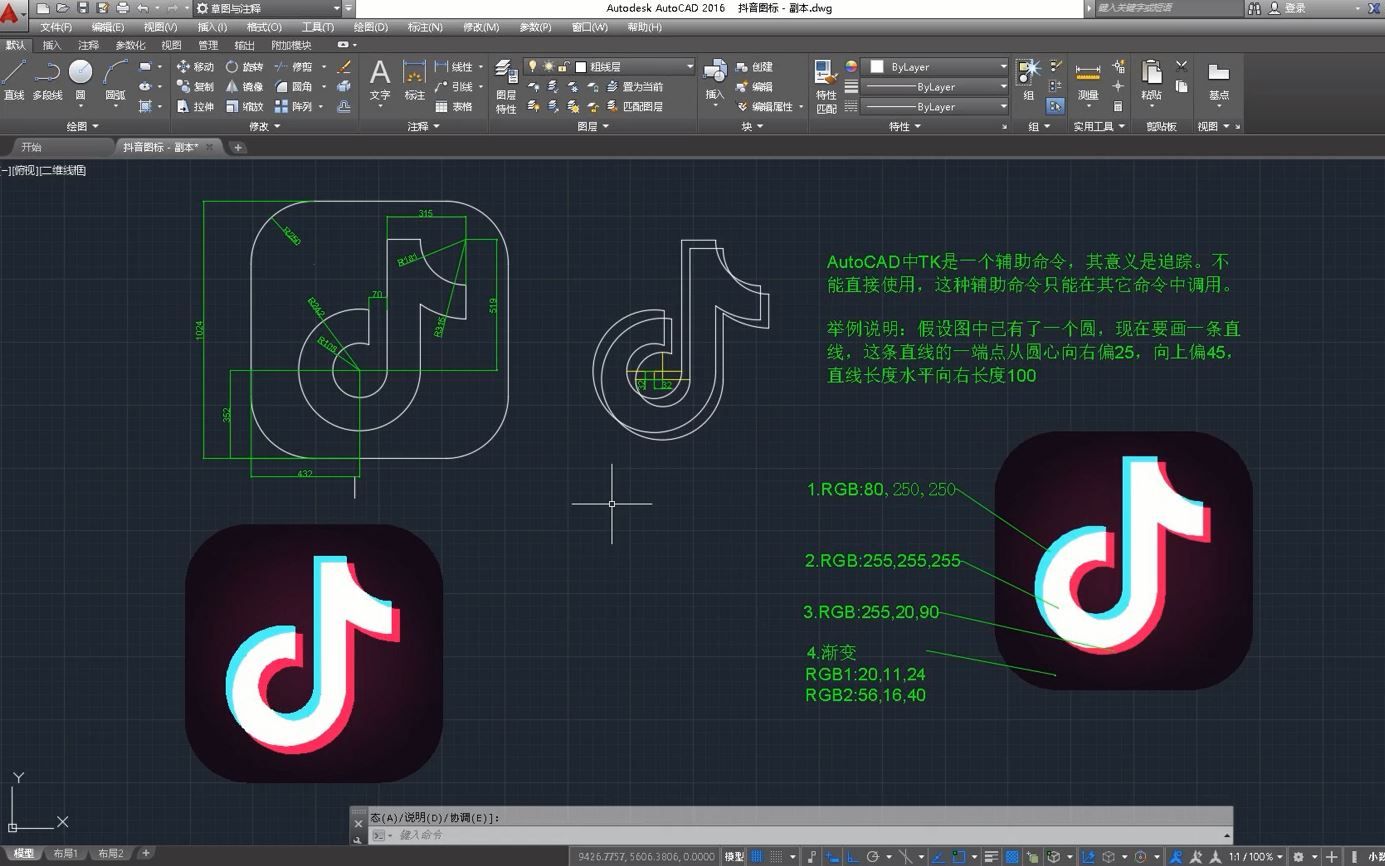Viewport: 1385px width, 866px height.
Task: Click the Dimension (标注) tool
Action: coord(414,80)
